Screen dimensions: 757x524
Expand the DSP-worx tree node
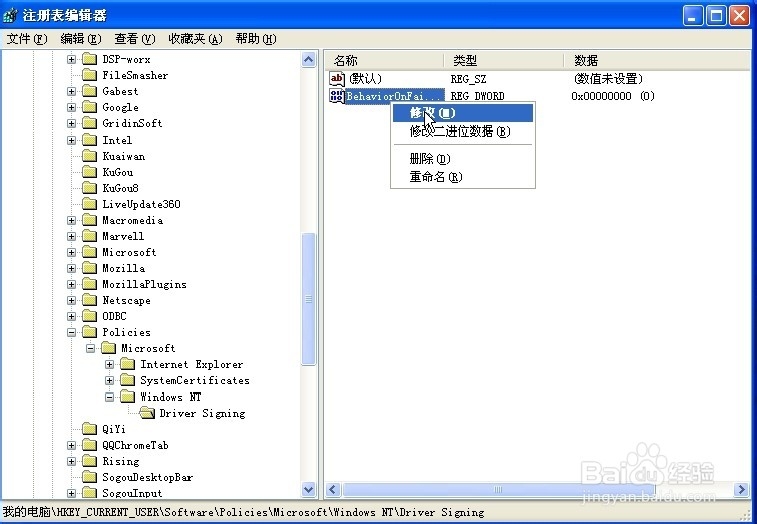pyautogui.click(x=71, y=59)
